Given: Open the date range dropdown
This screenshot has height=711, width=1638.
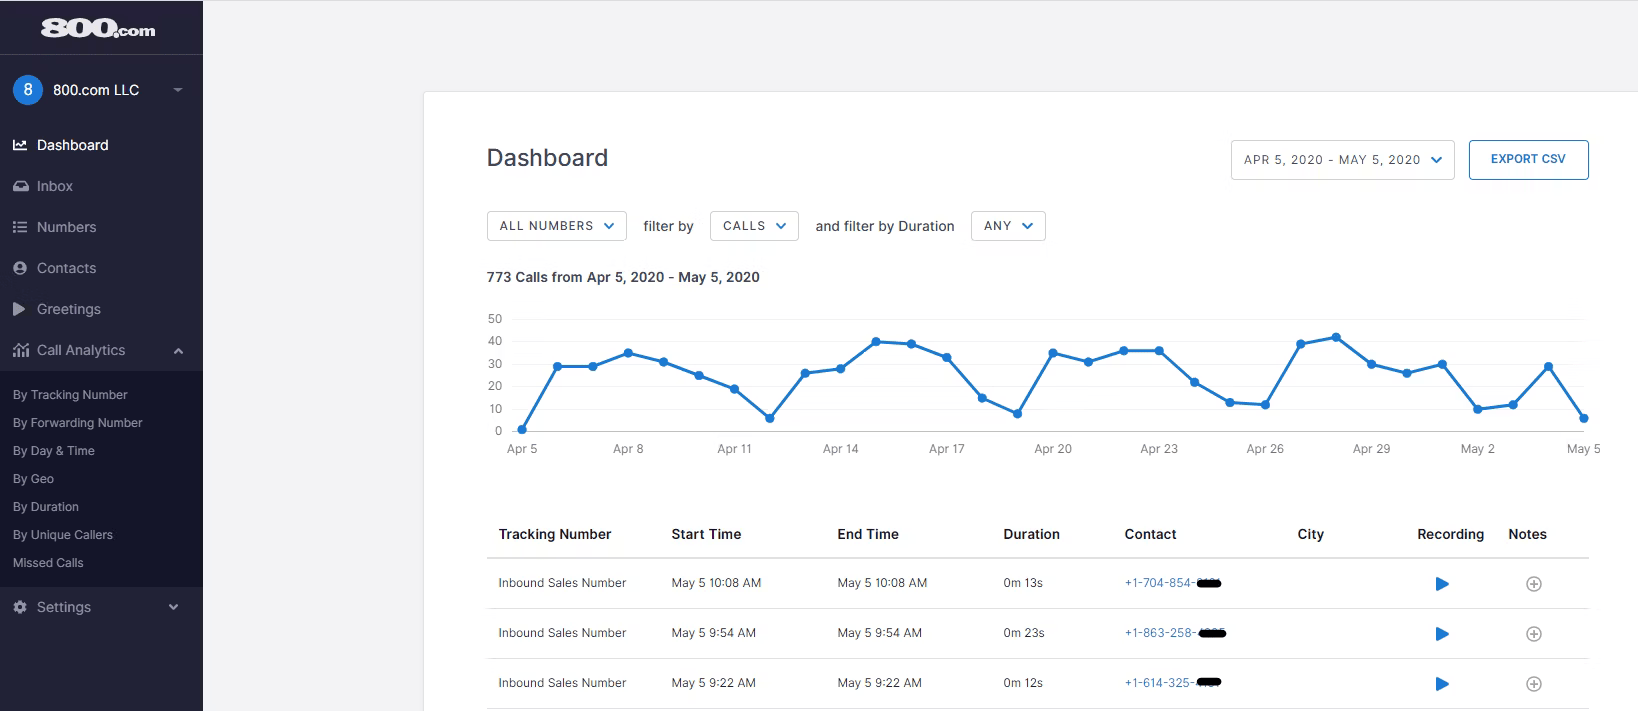Looking at the screenshot, I should pos(1342,160).
